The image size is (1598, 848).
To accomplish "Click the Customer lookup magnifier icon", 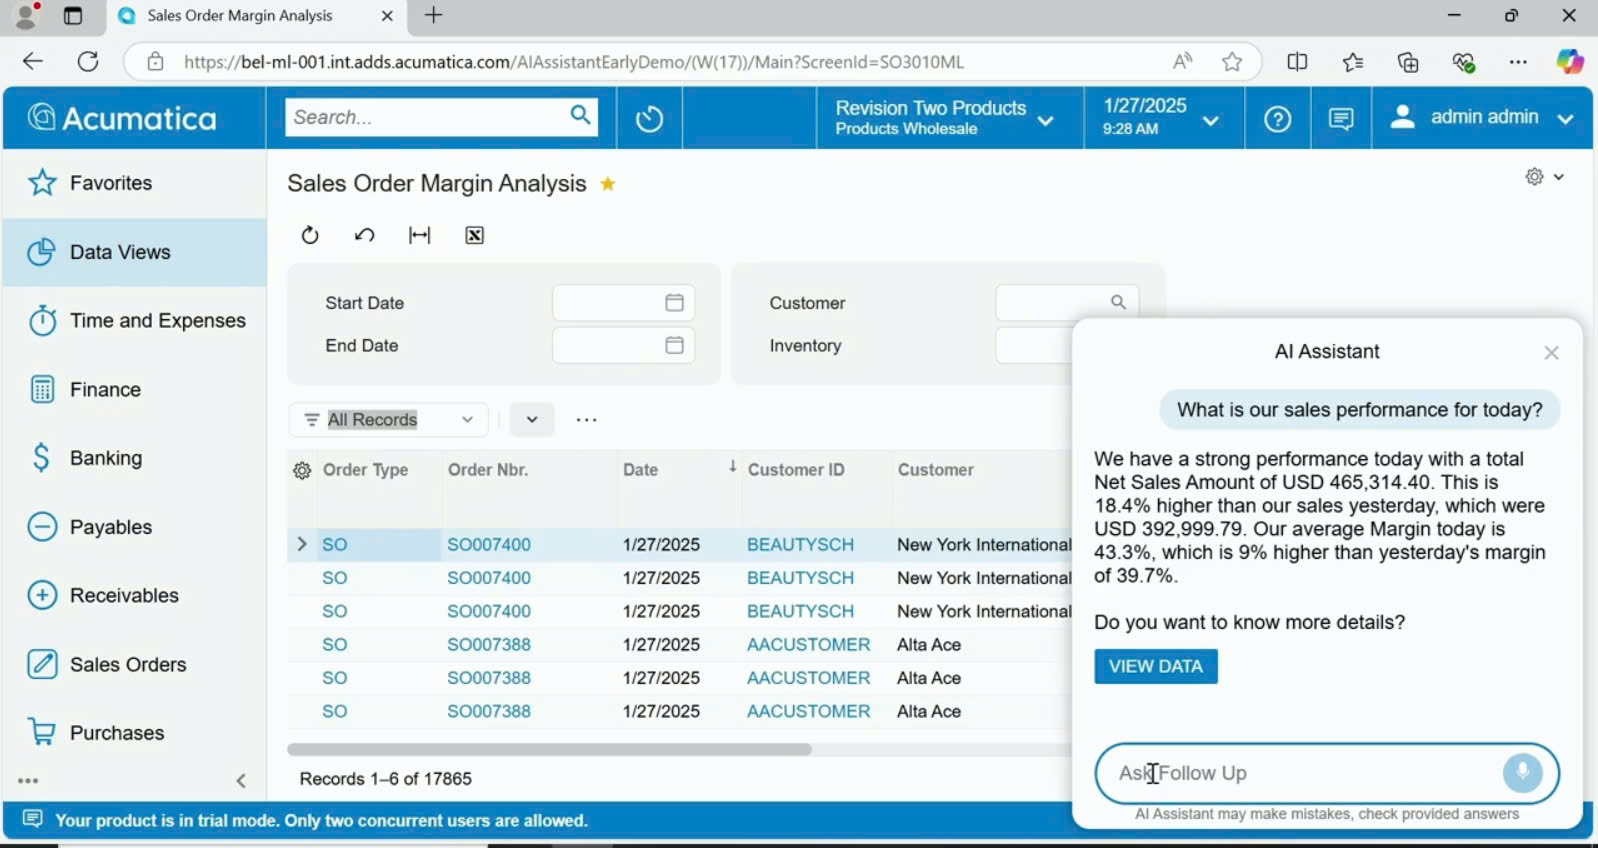I will [x=1118, y=303].
